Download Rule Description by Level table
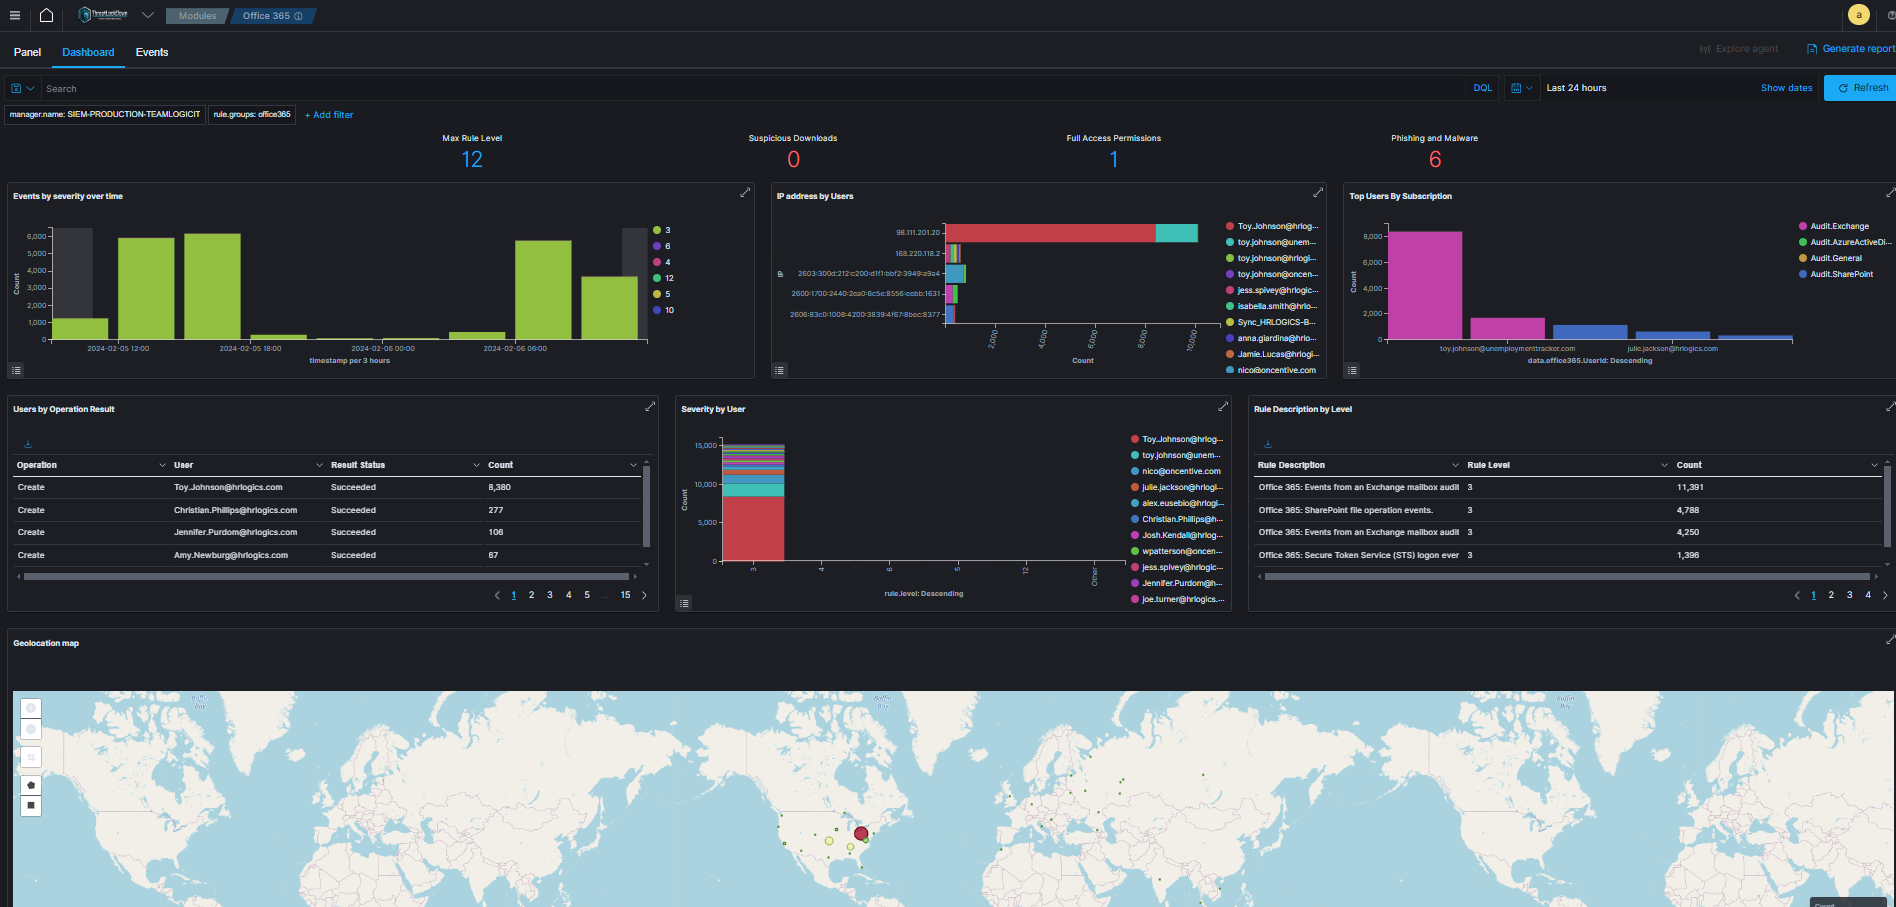The height and width of the screenshot is (907, 1896). click(x=1268, y=444)
